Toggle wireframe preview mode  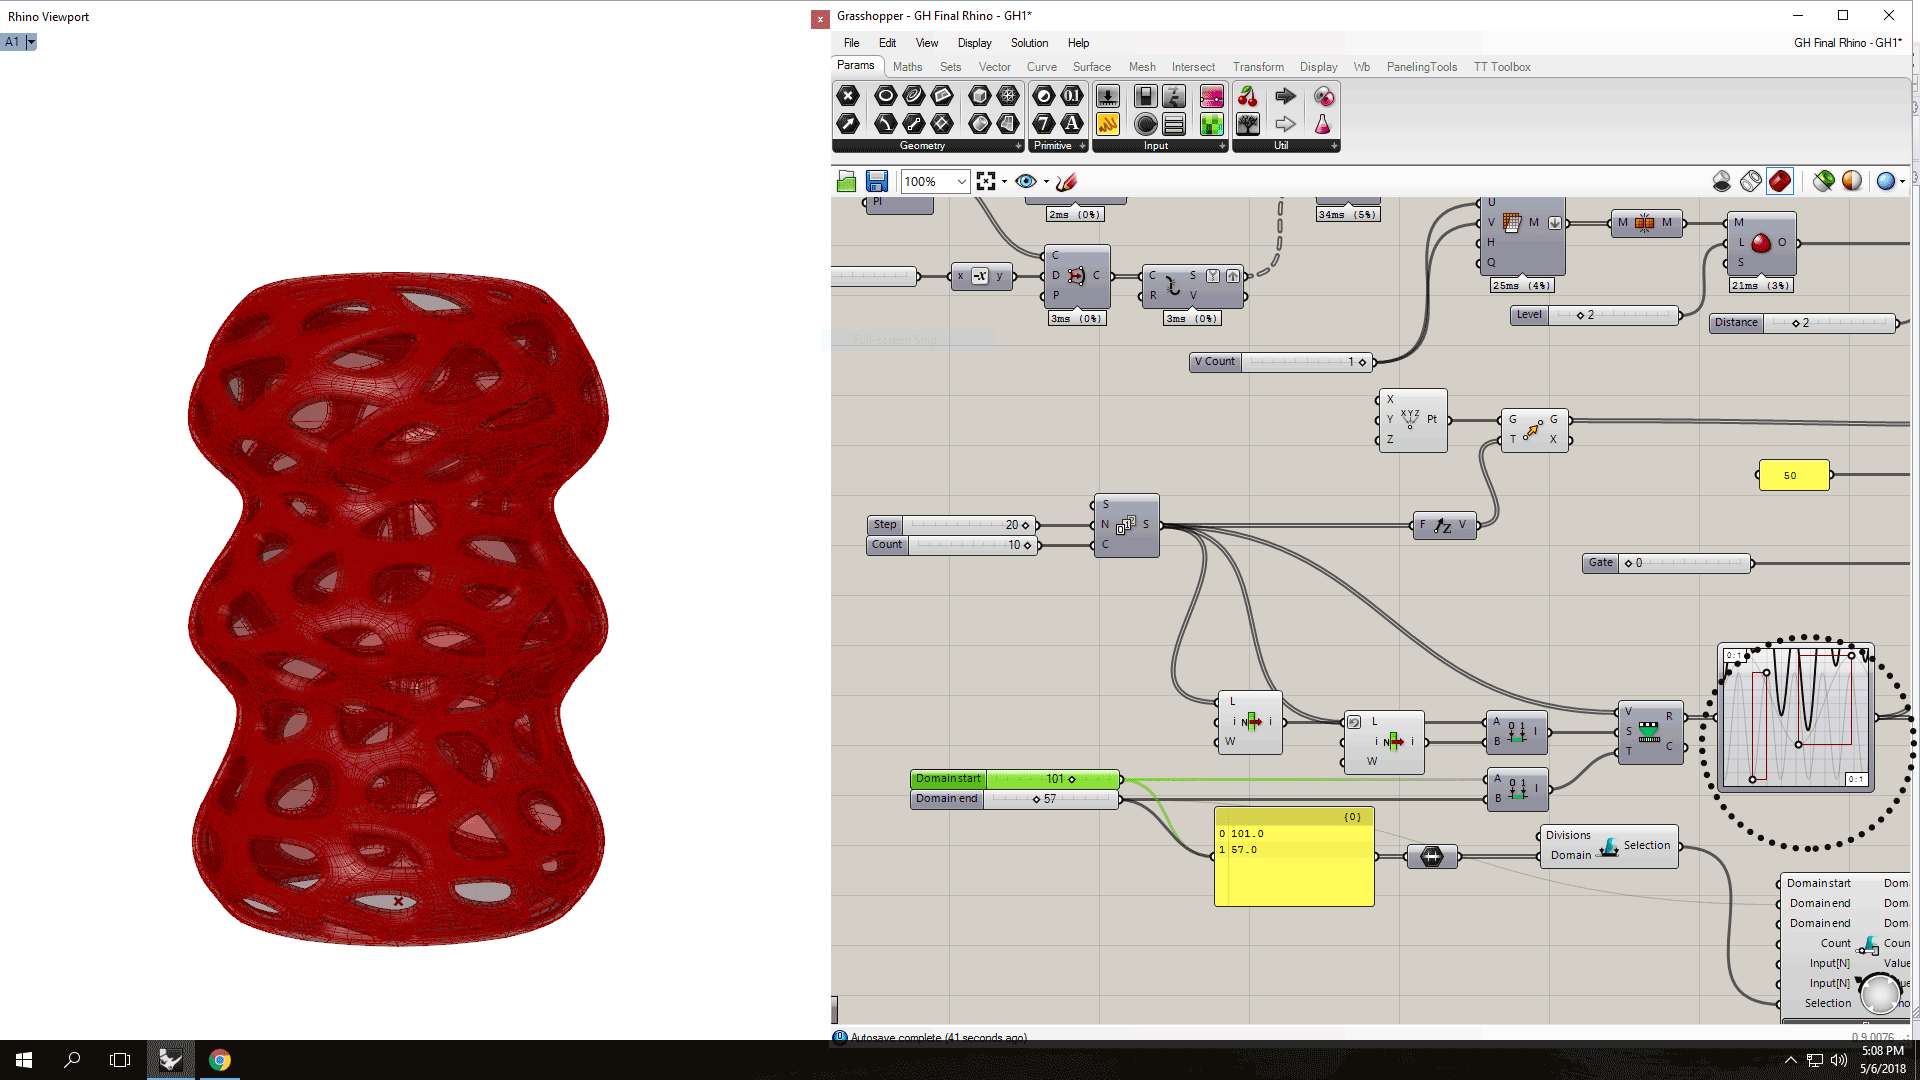(1750, 181)
